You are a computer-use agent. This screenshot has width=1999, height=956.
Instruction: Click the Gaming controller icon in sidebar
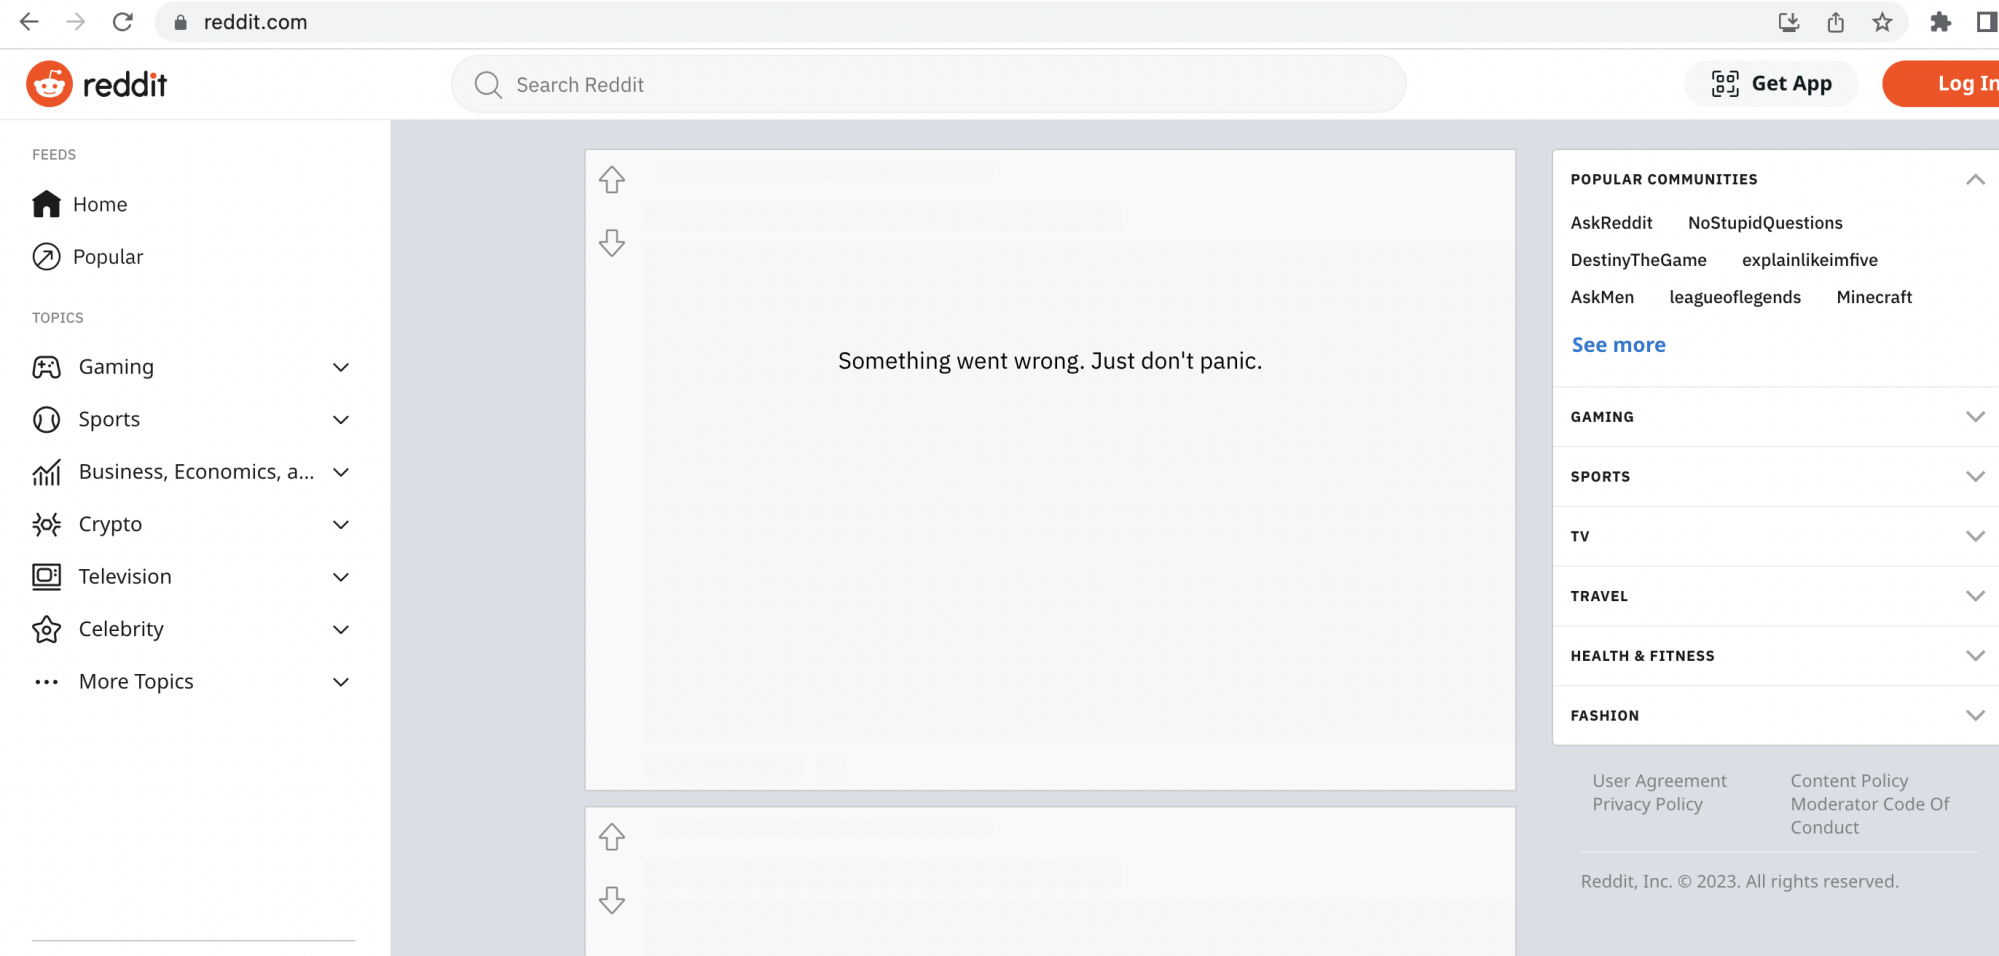[x=46, y=367]
